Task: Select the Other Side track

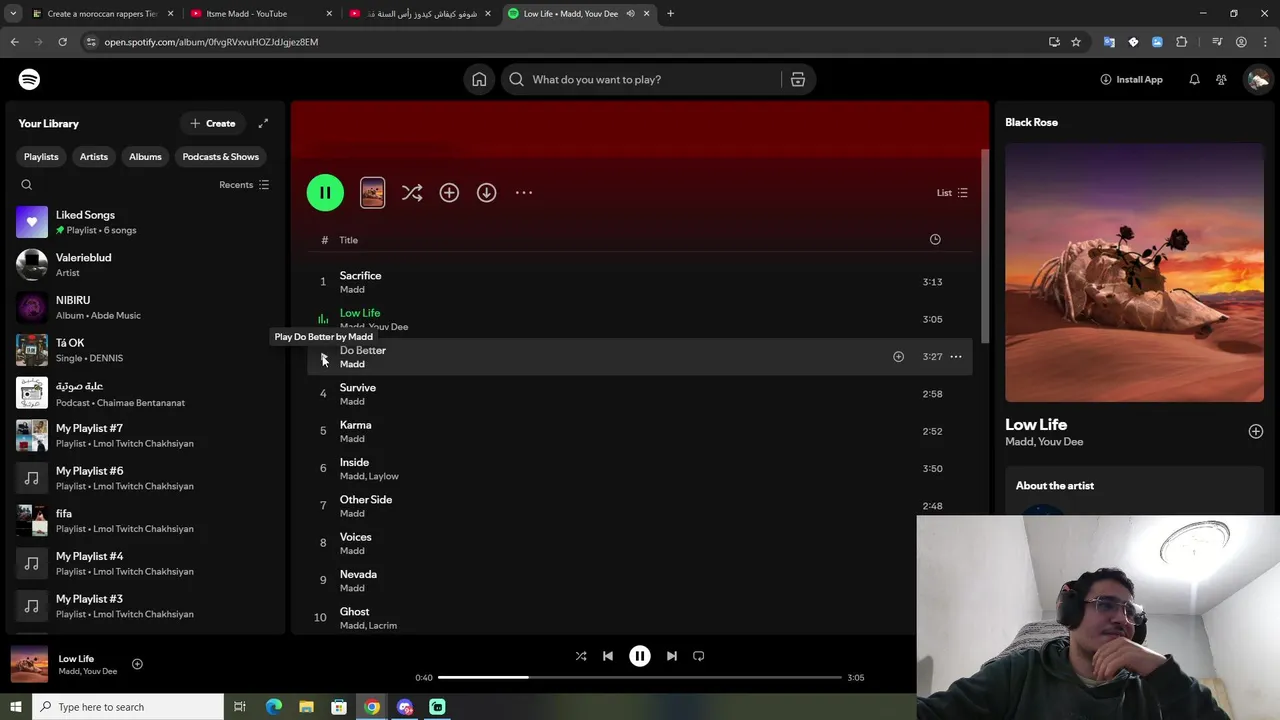Action: coord(639,506)
